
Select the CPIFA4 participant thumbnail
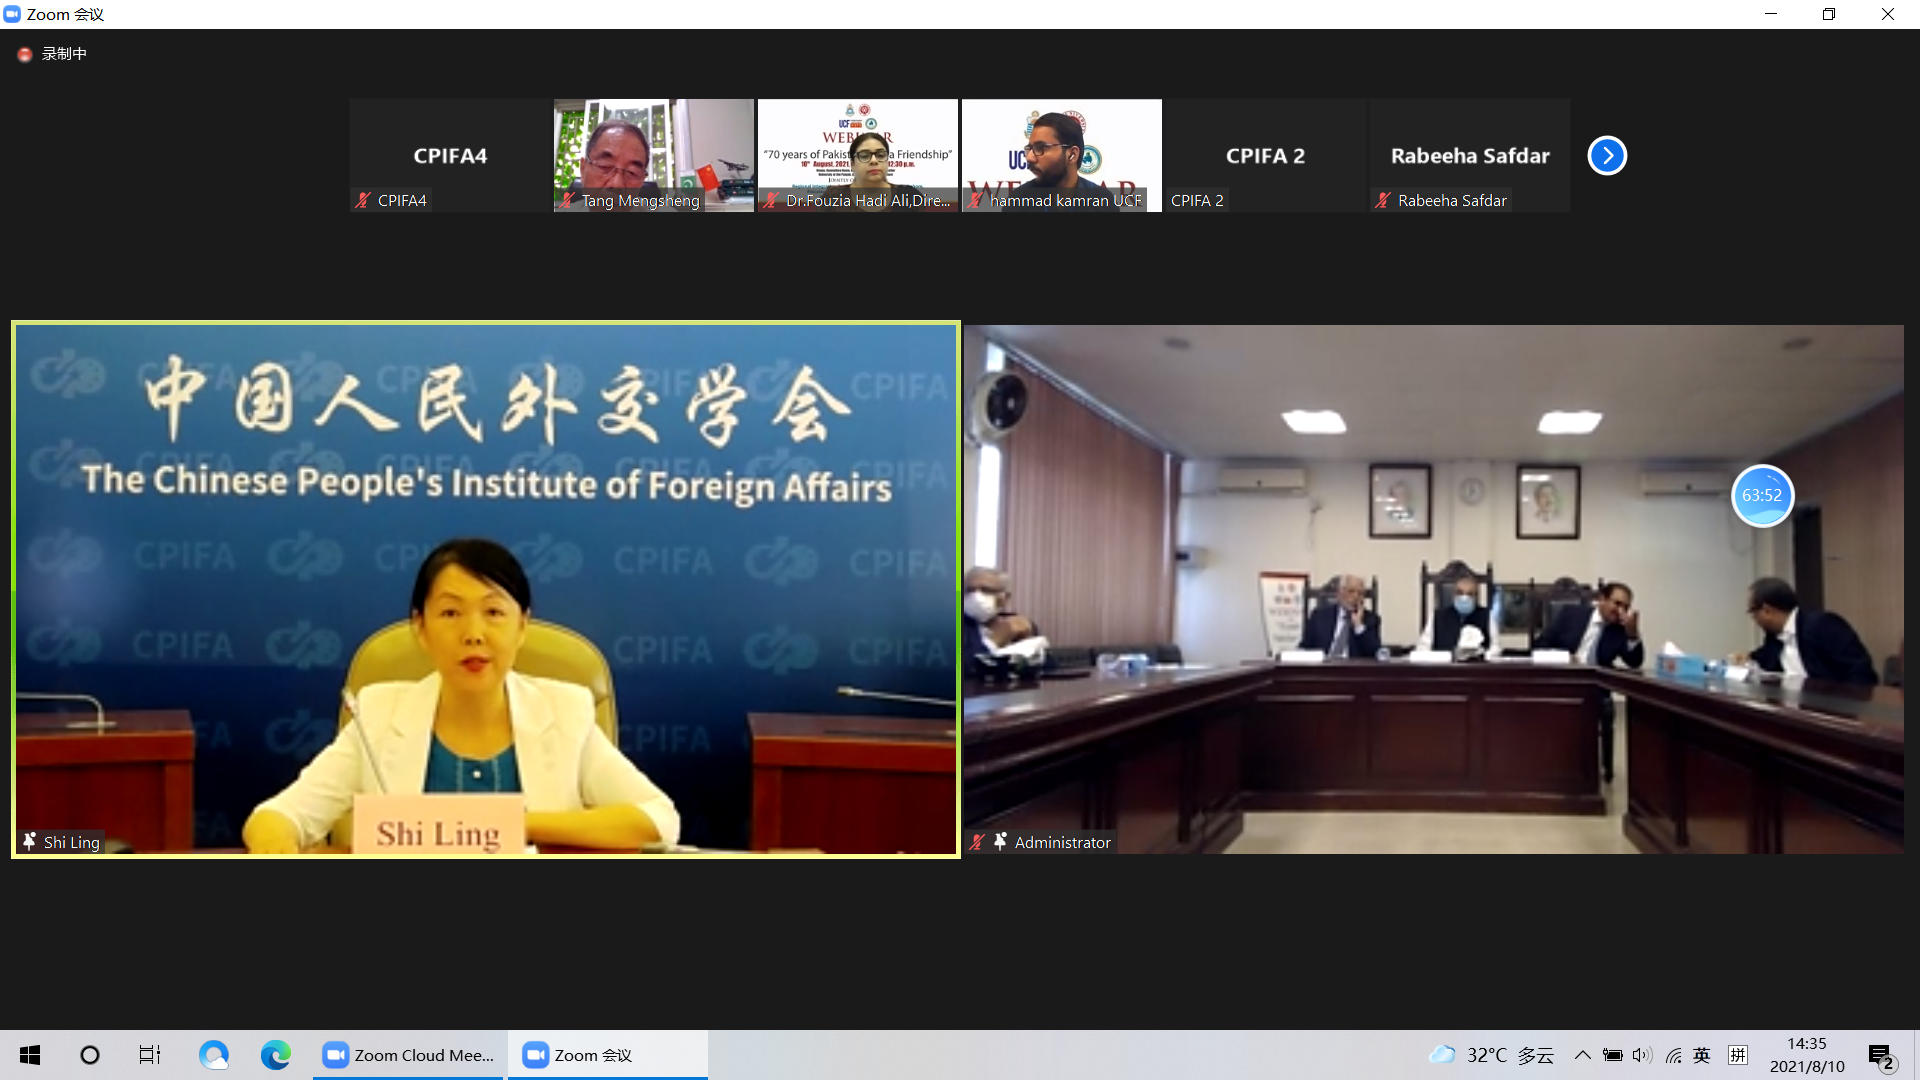pyautogui.click(x=450, y=155)
